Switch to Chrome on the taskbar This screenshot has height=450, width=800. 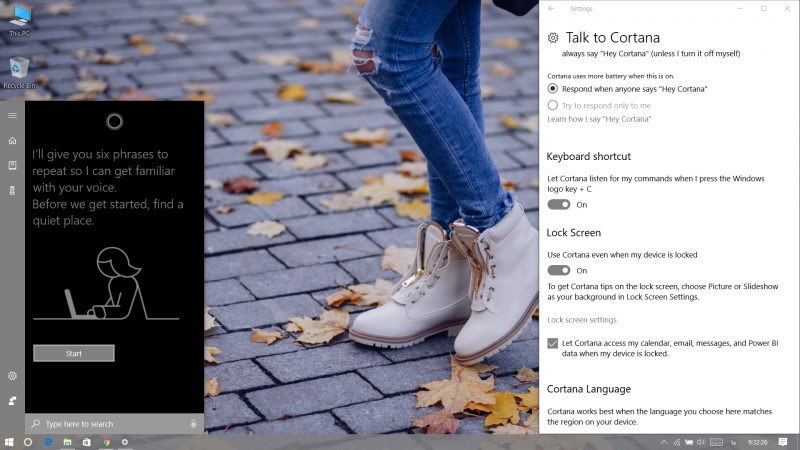pyautogui.click(x=106, y=442)
